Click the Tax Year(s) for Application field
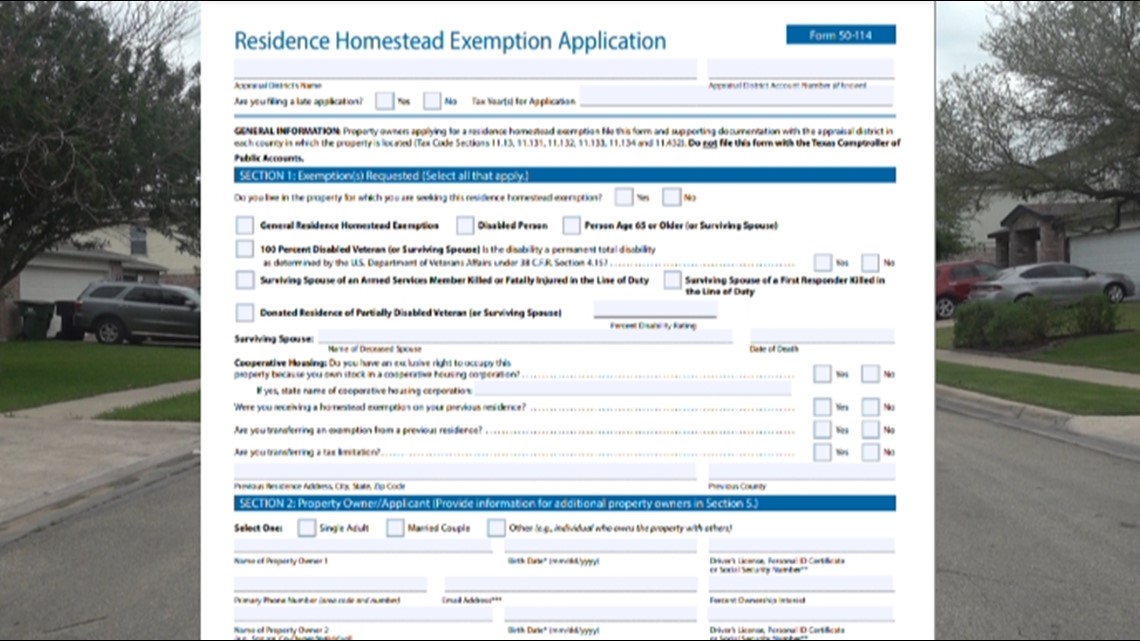The width and height of the screenshot is (1140, 641). click(736, 97)
